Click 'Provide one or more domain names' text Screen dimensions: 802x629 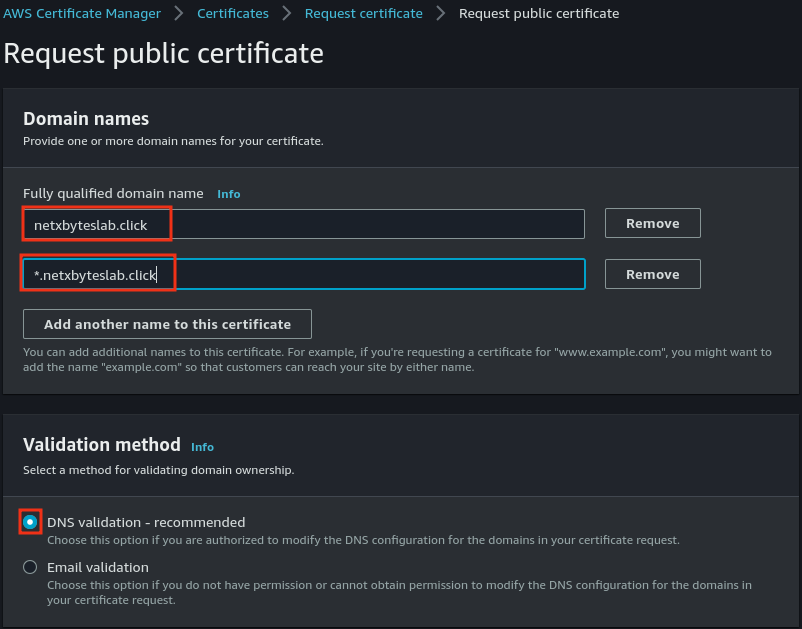173,141
